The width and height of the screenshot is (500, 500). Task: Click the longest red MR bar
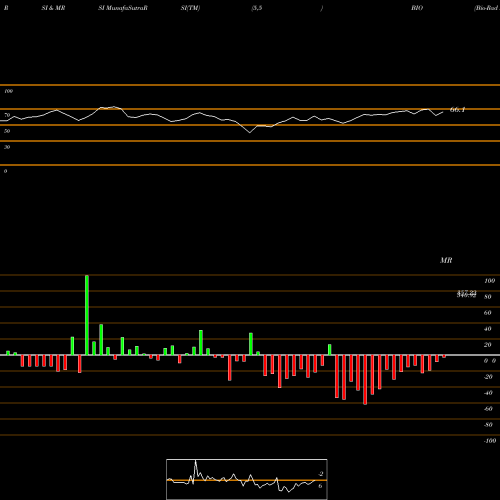pyautogui.click(x=365, y=380)
